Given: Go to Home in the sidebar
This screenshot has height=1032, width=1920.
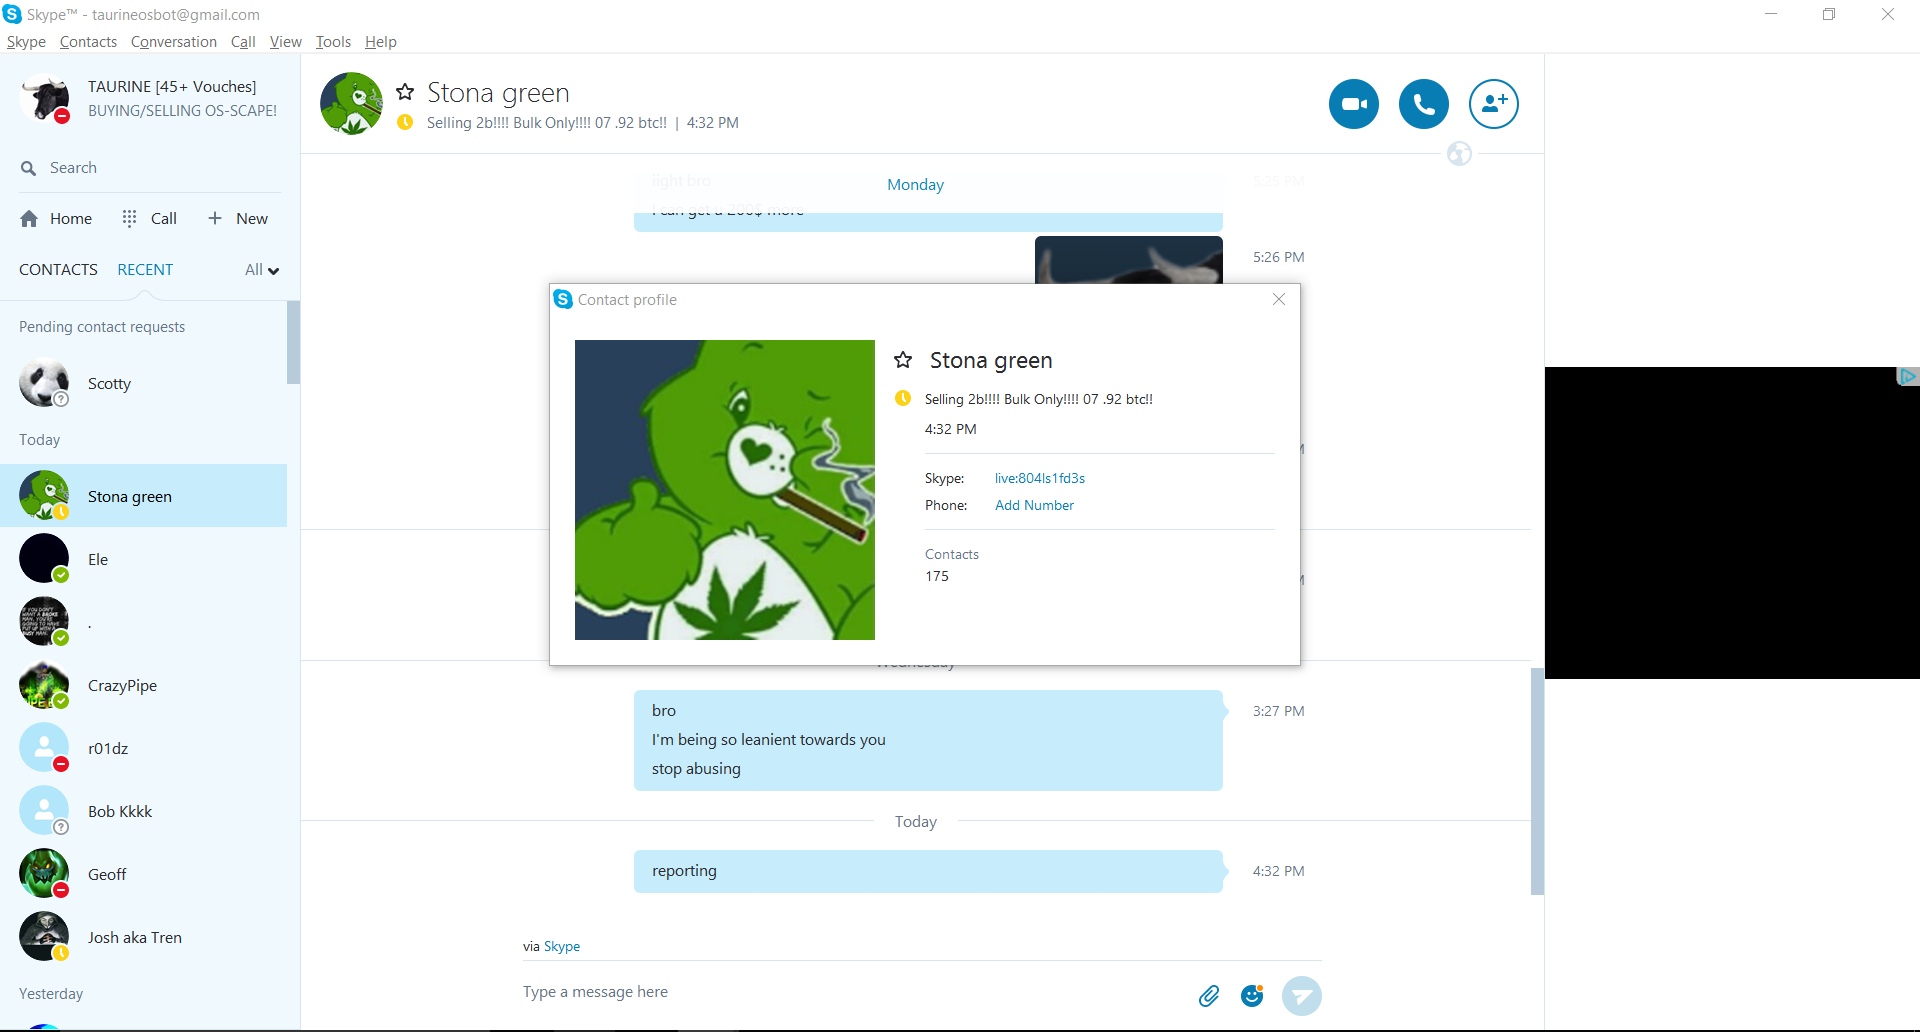Looking at the screenshot, I should (56, 219).
